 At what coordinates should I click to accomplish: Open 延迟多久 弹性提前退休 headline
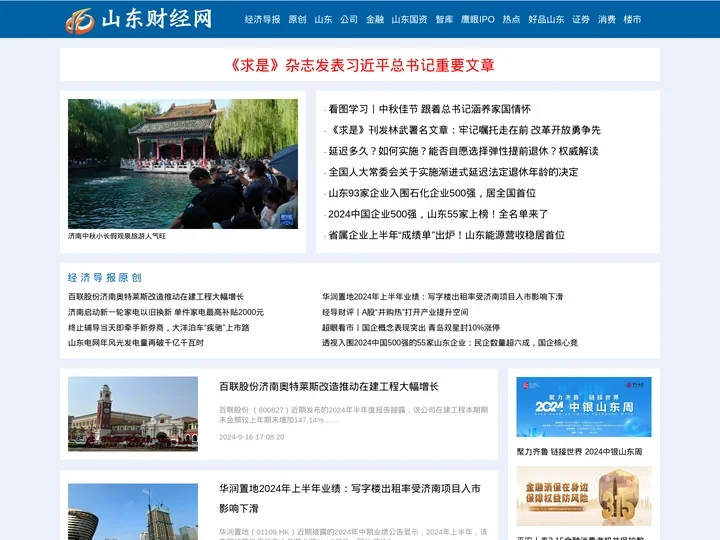point(463,151)
